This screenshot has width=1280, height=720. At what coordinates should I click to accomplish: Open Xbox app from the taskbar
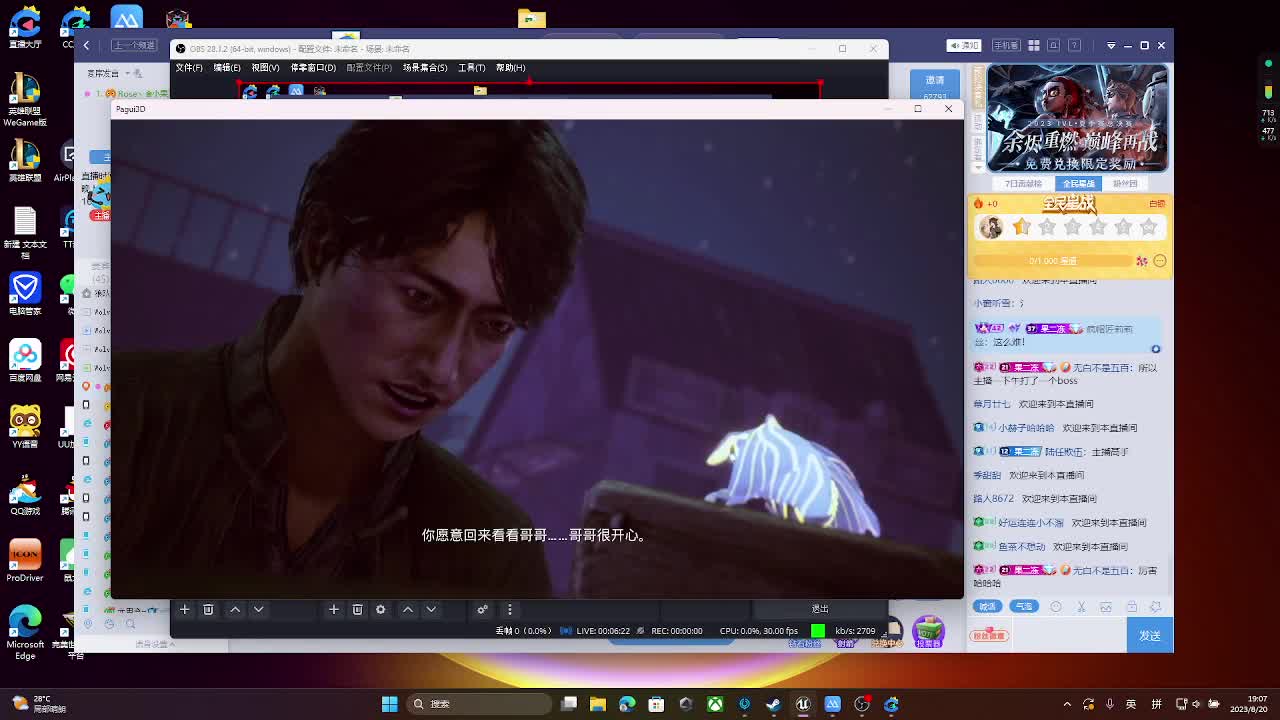[715, 704]
